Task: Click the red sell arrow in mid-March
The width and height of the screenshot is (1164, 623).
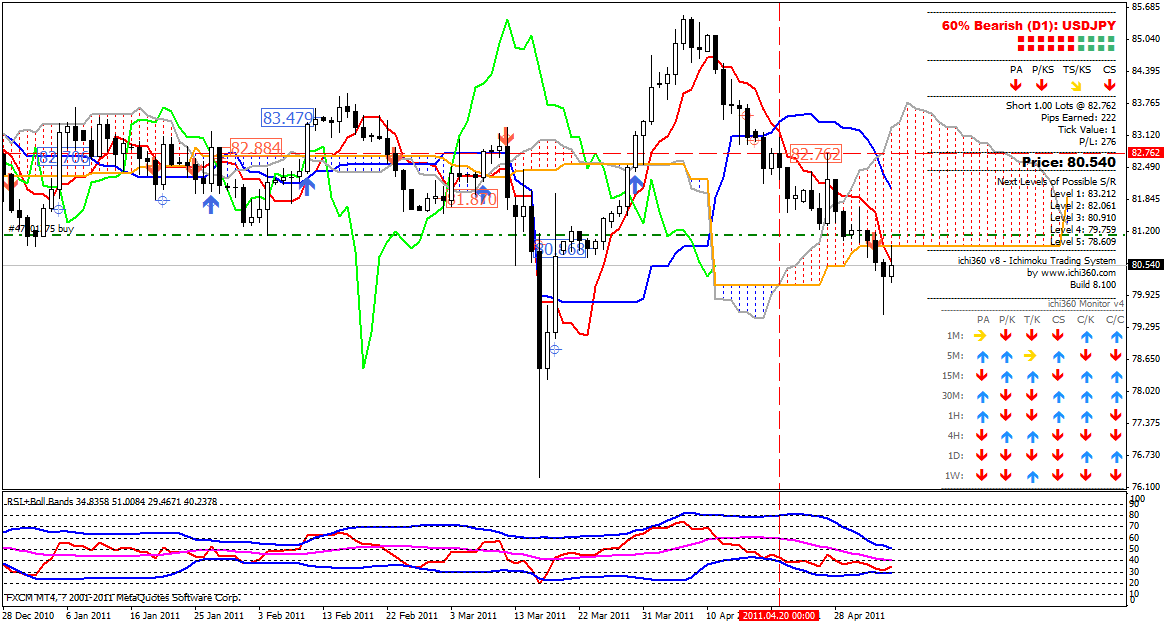Action: click(506, 136)
